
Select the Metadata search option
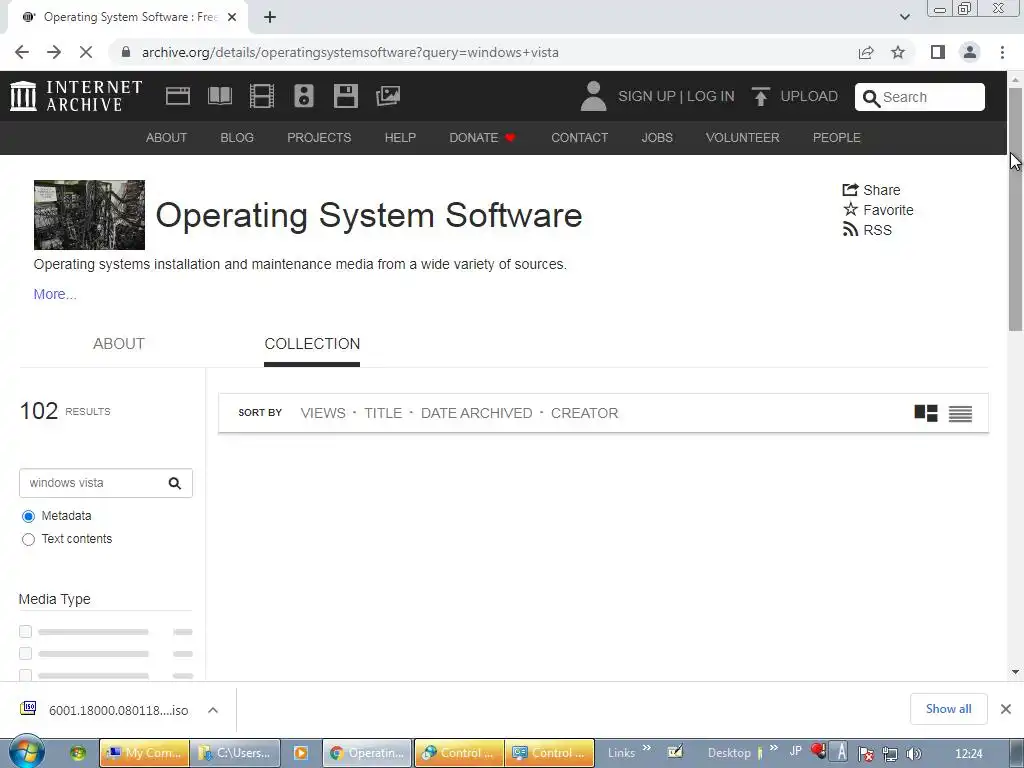(28, 517)
